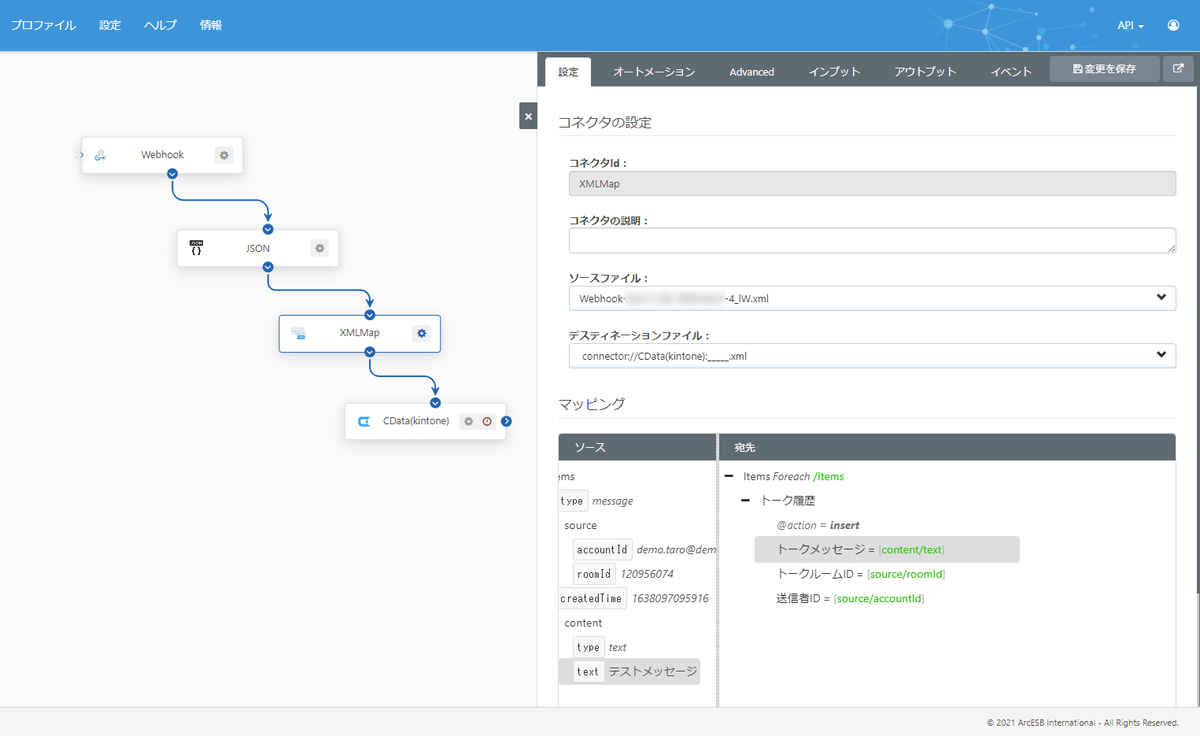The width and height of the screenshot is (1200, 736).
Task: Open the ソースファイル dropdown
Action: tap(872, 298)
